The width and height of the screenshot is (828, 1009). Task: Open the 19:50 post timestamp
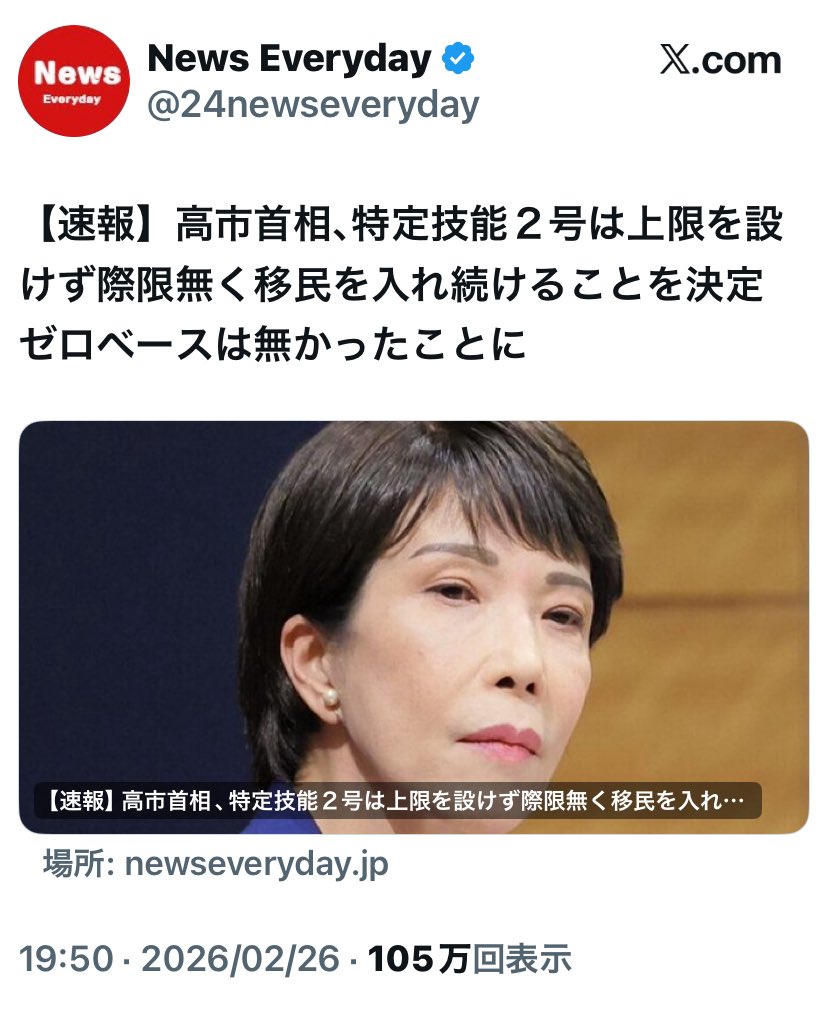(66, 958)
